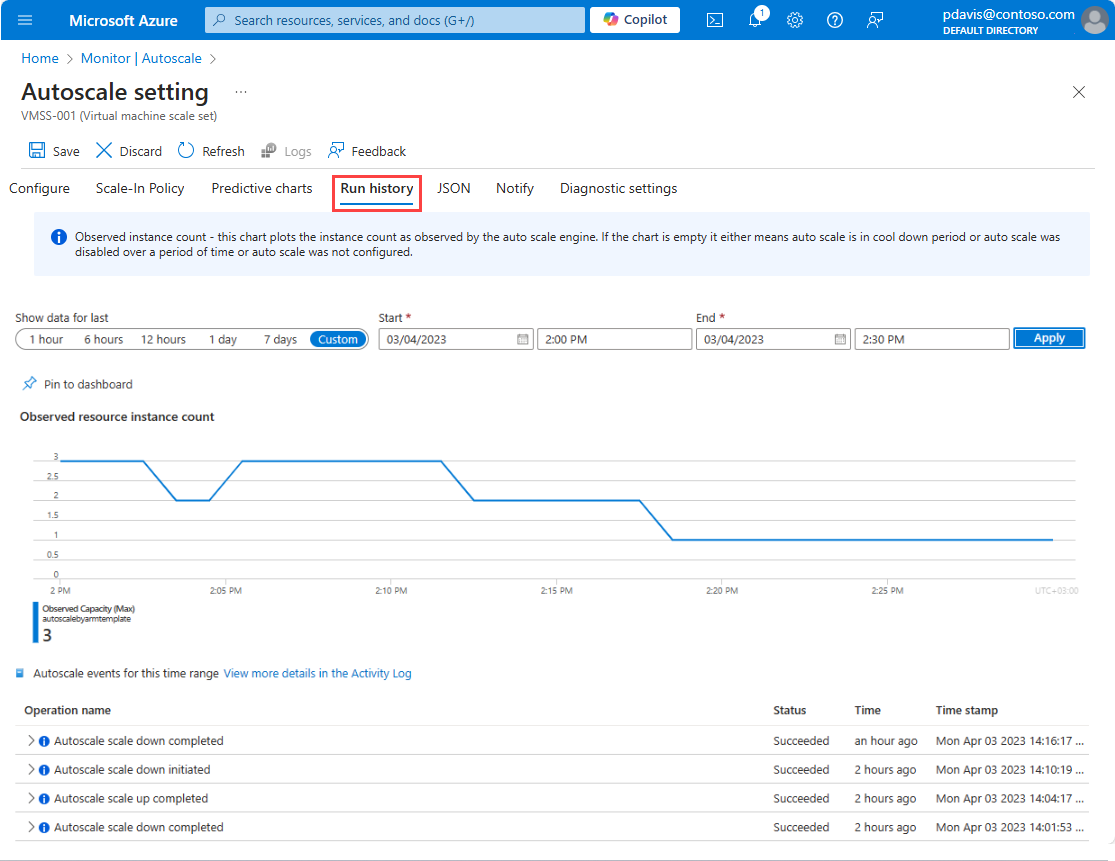Click the End time input field
Screen dimensions: 1115x861
tap(931, 339)
